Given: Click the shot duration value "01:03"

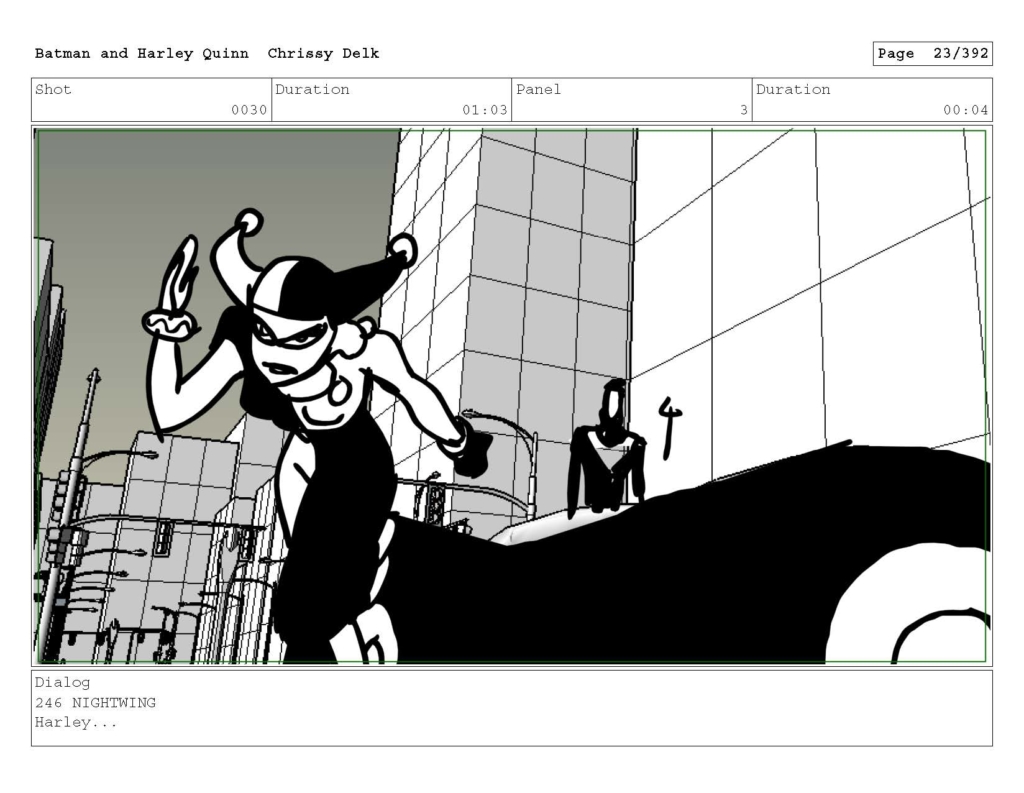Looking at the screenshot, I should click(485, 110).
